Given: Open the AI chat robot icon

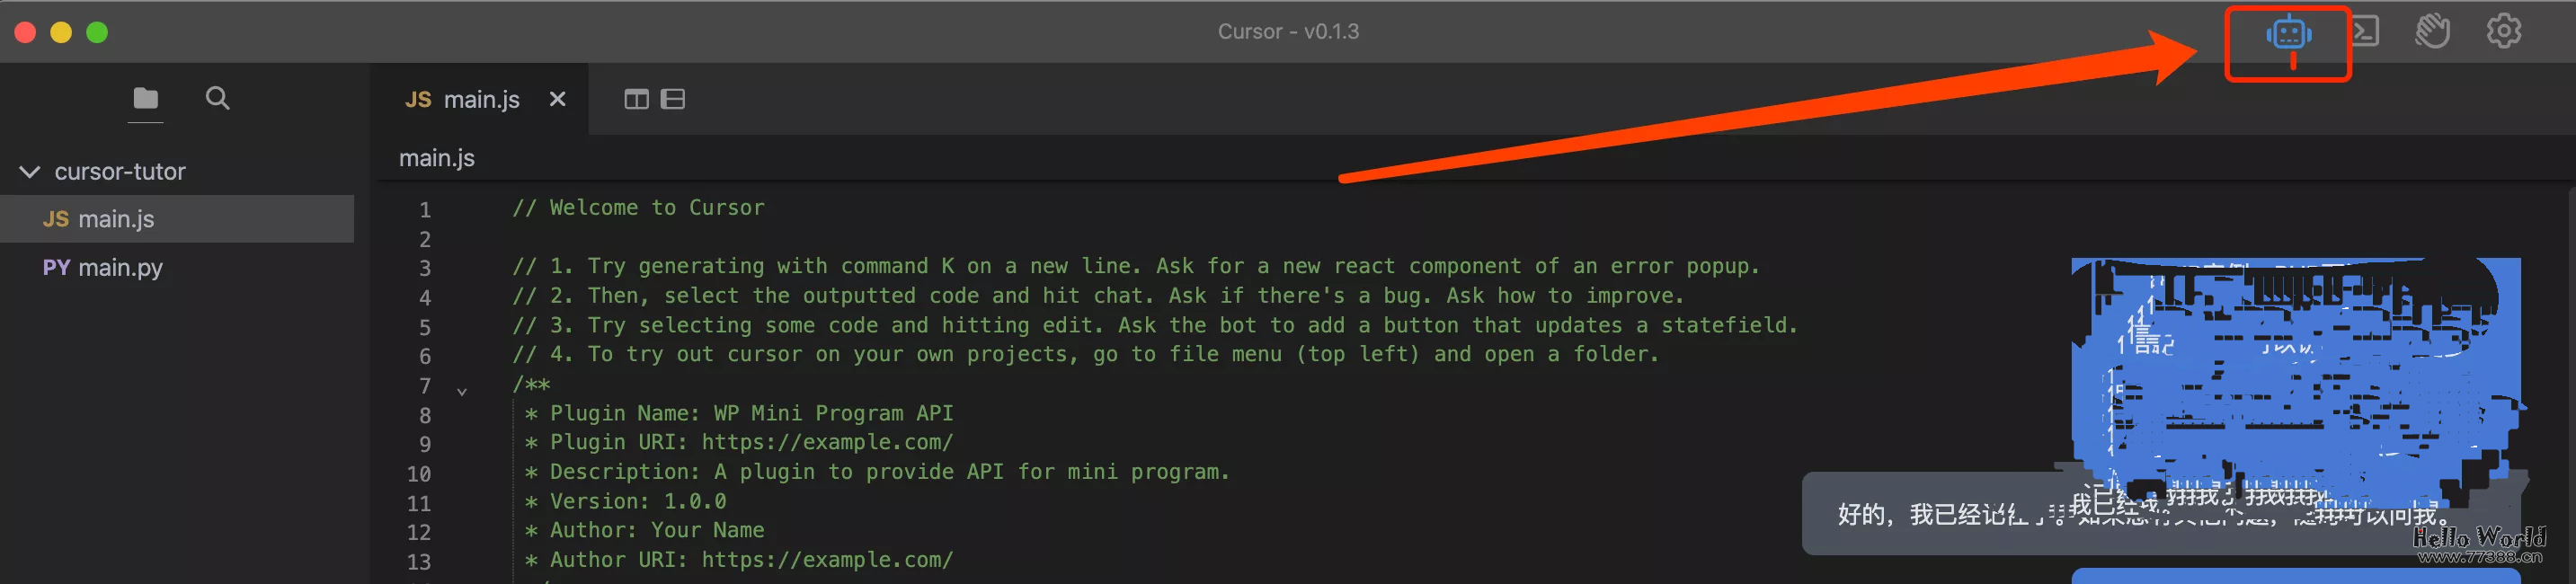Looking at the screenshot, I should [2288, 34].
